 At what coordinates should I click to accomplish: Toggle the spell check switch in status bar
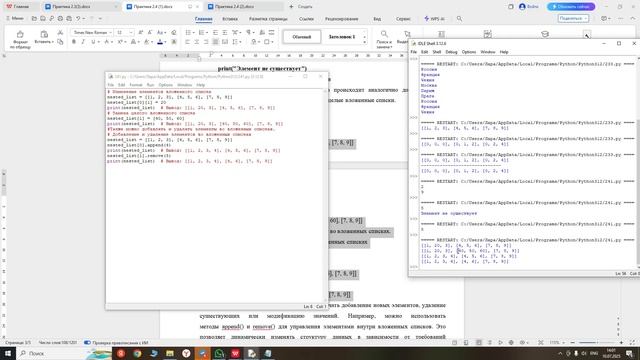tap(87, 343)
